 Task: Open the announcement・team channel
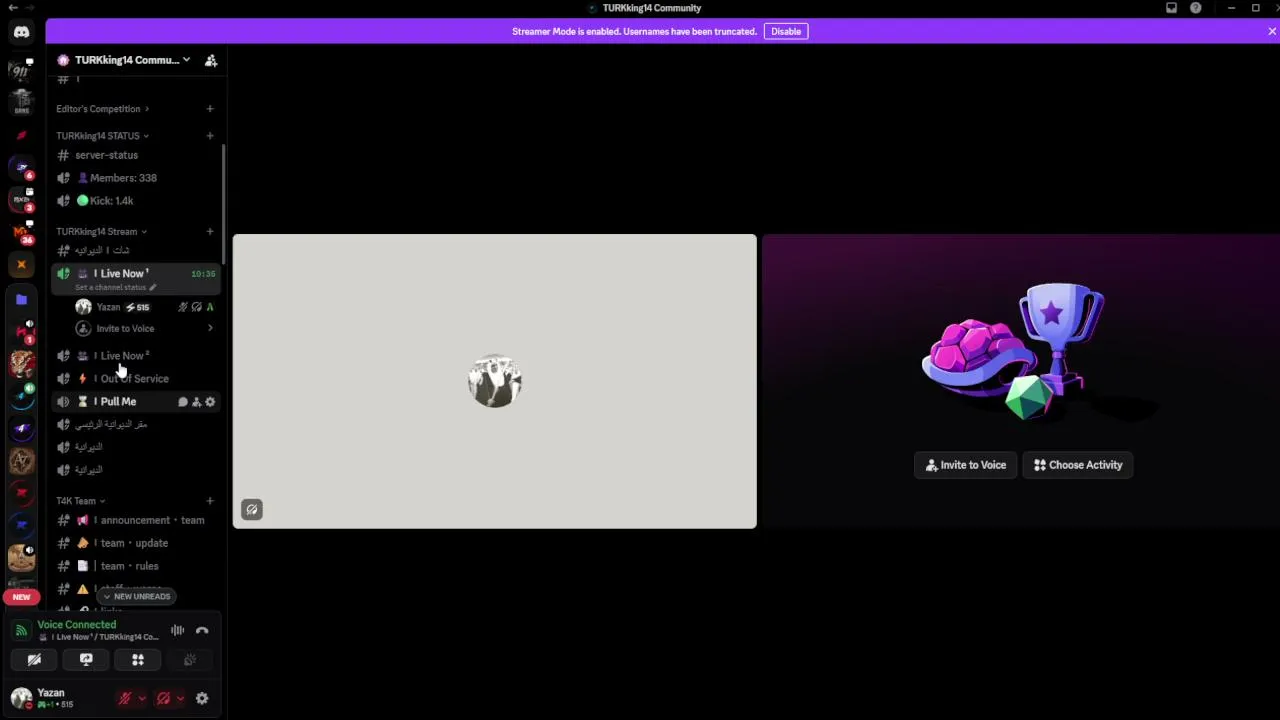click(x=136, y=520)
